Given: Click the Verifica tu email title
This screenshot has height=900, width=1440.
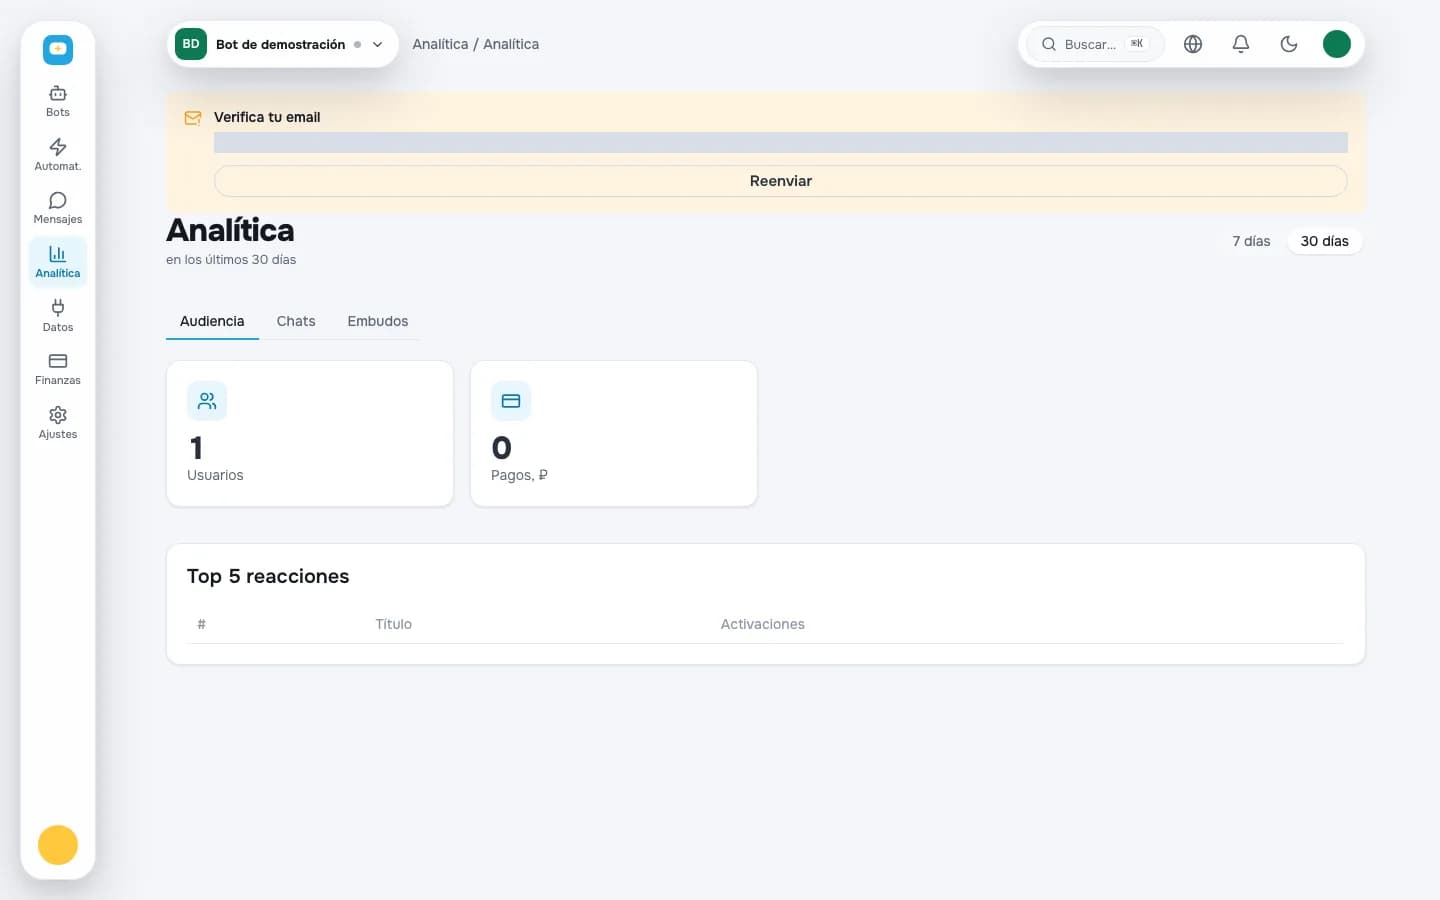Looking at the screenshot, I should [x=267, y=117].
